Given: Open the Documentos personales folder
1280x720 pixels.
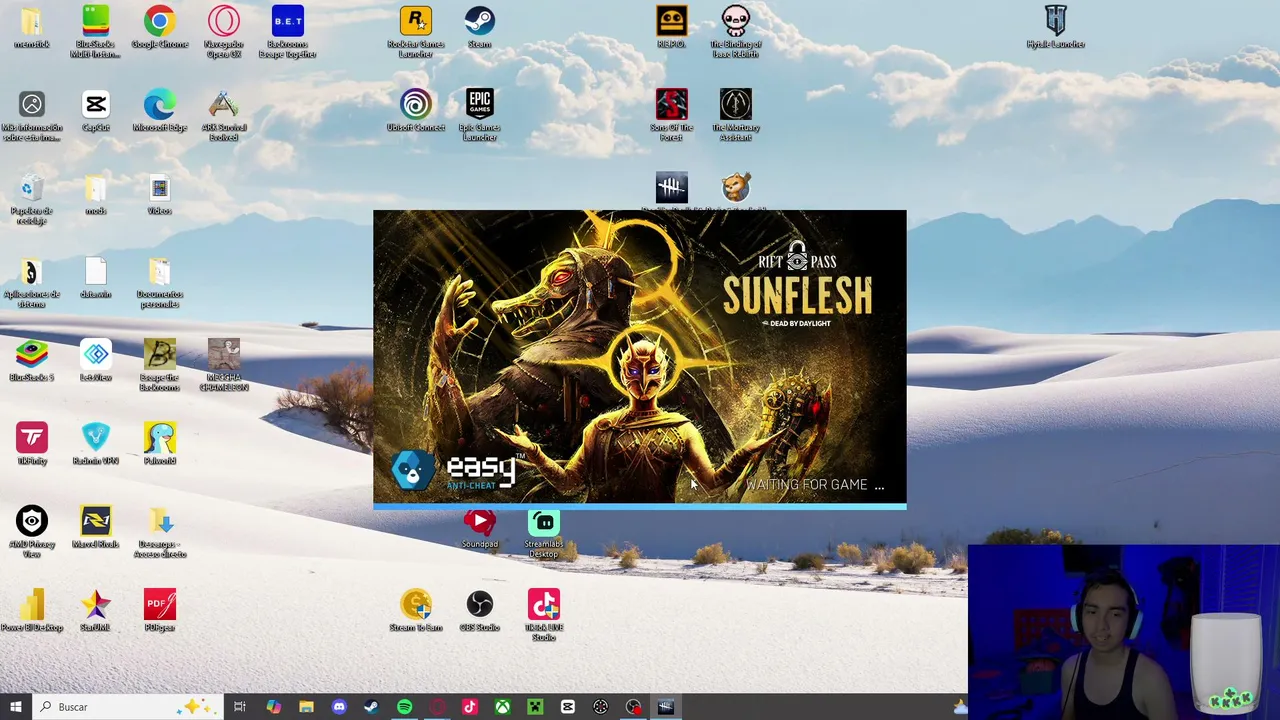Looking at the screenshot, I should pyautogui.click(x=159, y=283).
